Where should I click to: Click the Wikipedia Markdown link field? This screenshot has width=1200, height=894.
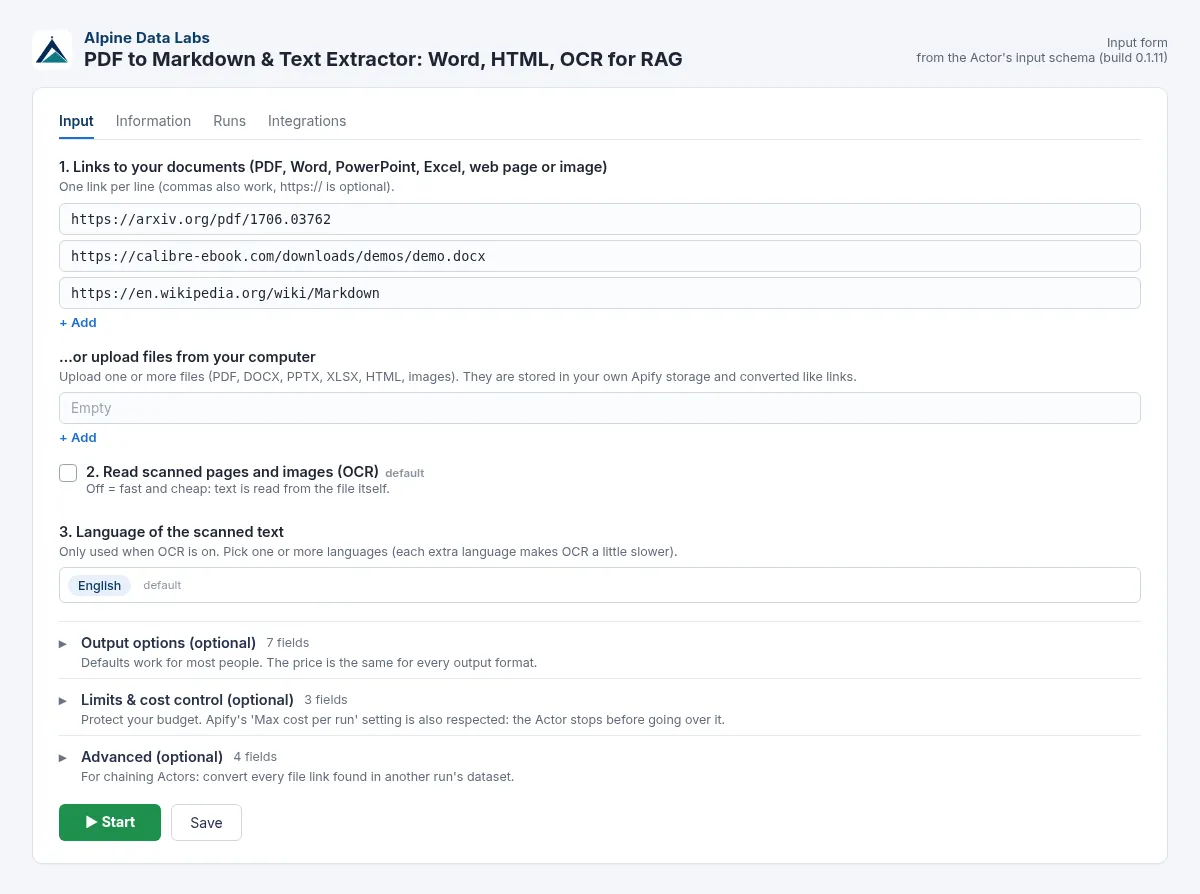coord(600,293)
